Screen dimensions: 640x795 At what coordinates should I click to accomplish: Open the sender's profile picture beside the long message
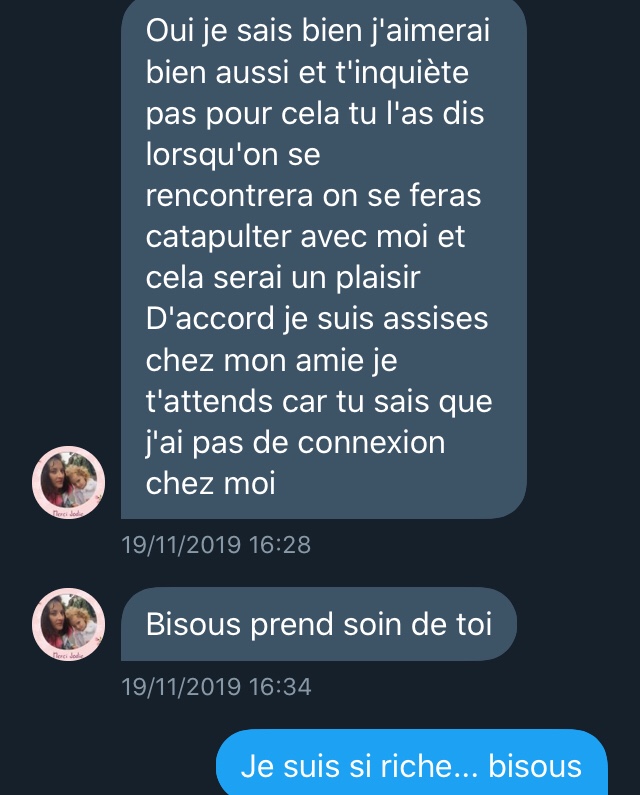click(x=68, y=482)
